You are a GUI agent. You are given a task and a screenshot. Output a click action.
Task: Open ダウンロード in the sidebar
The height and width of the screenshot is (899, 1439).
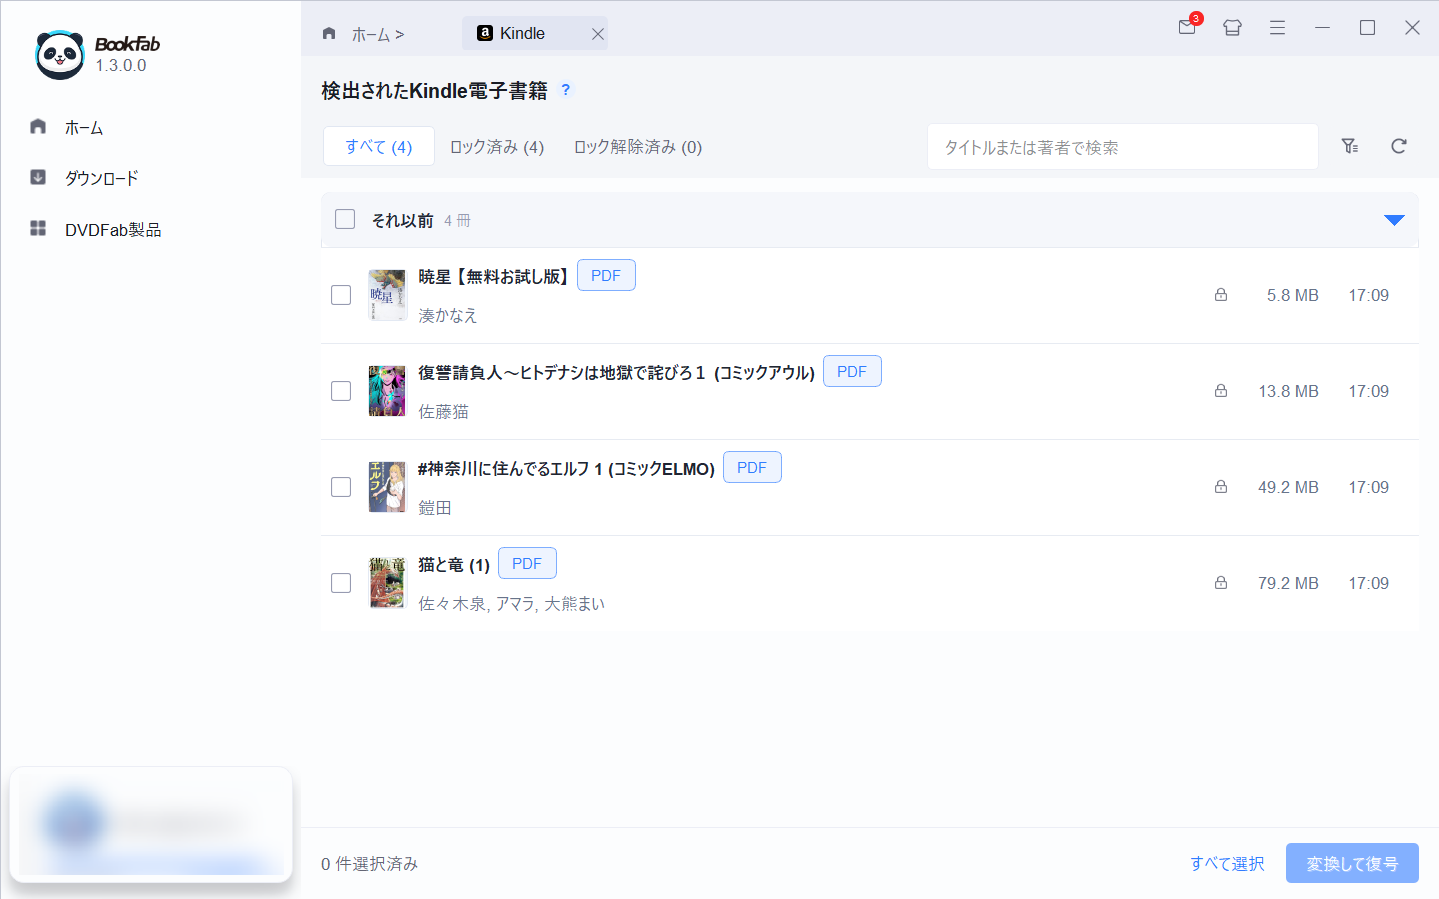101,178
